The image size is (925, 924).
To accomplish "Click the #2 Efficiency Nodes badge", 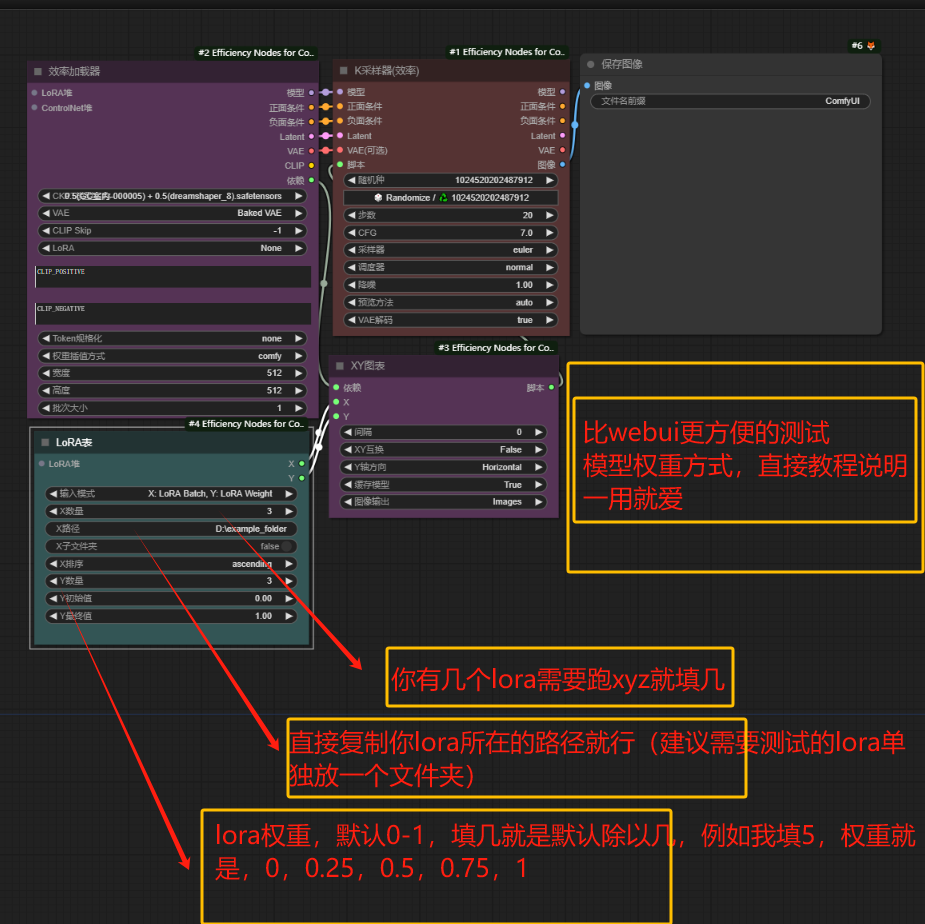I will 256,53.
